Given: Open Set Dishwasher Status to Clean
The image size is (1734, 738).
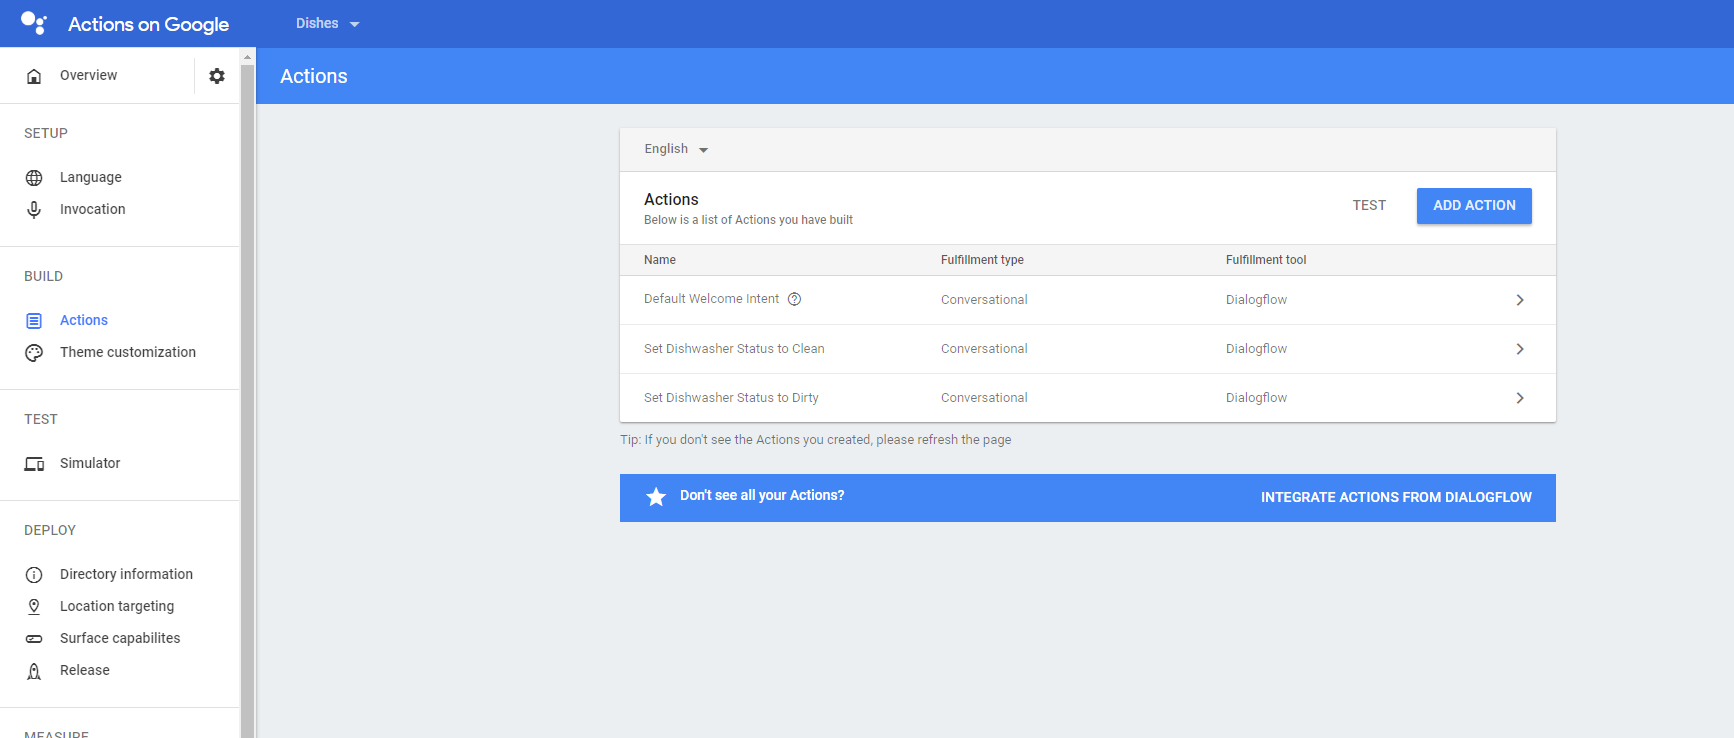Looking at the screenshot, I should pos(1088,349).
